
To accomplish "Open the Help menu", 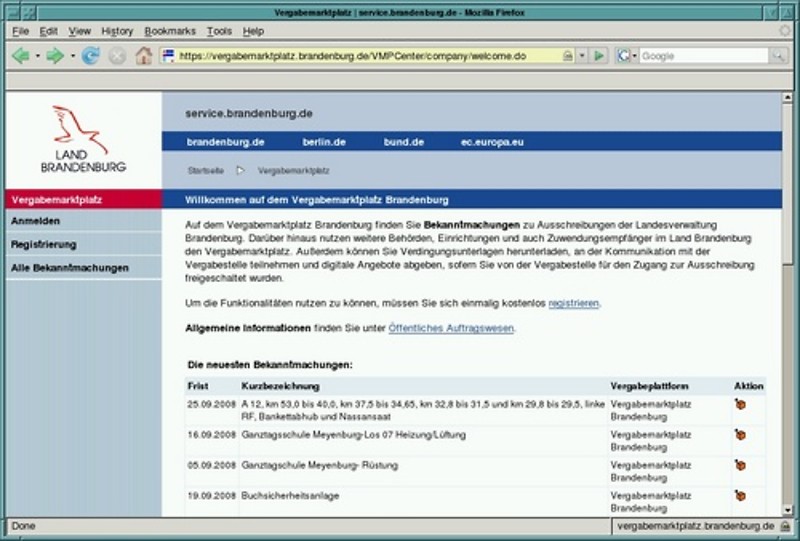I will pos(253,31).
